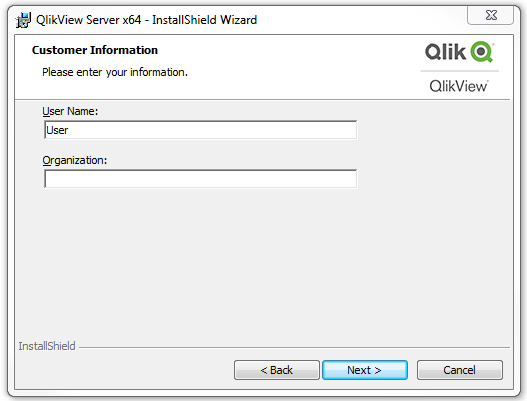Click the "Customer Information" heading
This screenshot has height=401, width=527.
point(95,50)
